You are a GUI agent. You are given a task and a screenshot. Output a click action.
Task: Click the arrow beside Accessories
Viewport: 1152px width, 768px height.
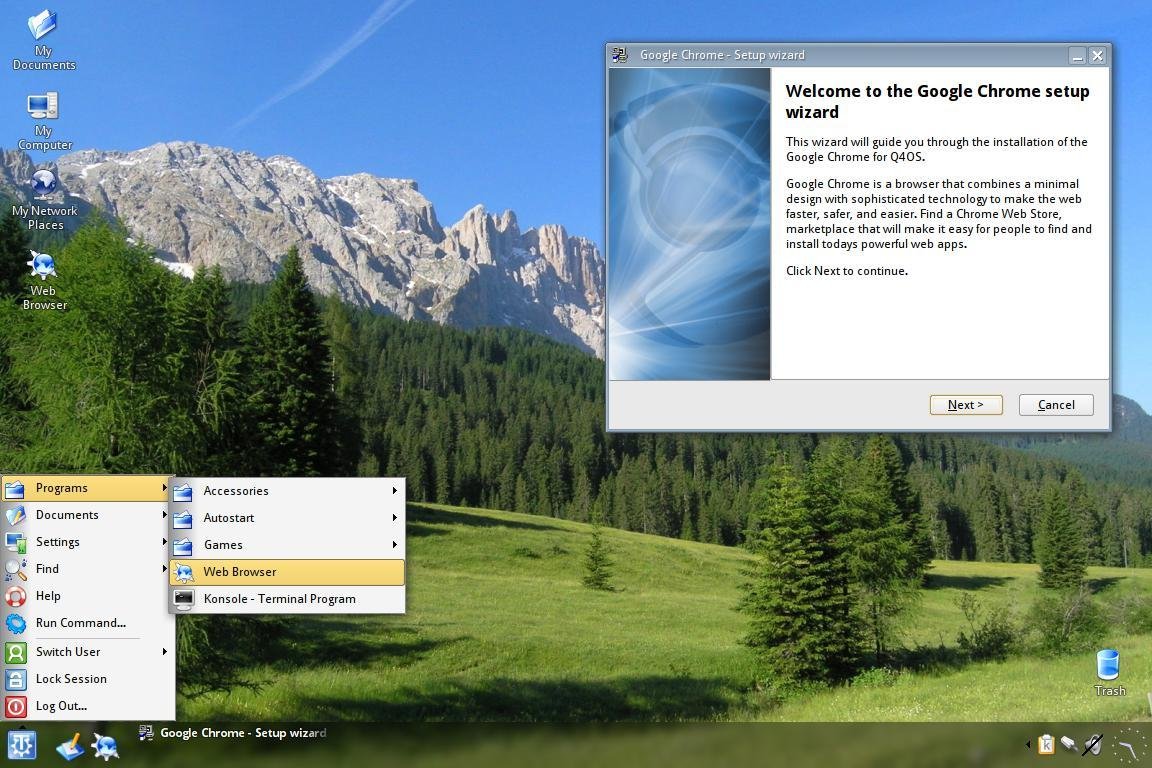(395, 491)
